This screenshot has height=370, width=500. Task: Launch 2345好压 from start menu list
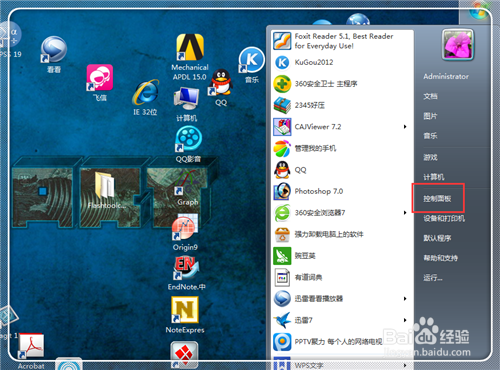pyautogui.click(x=342, y=105)
